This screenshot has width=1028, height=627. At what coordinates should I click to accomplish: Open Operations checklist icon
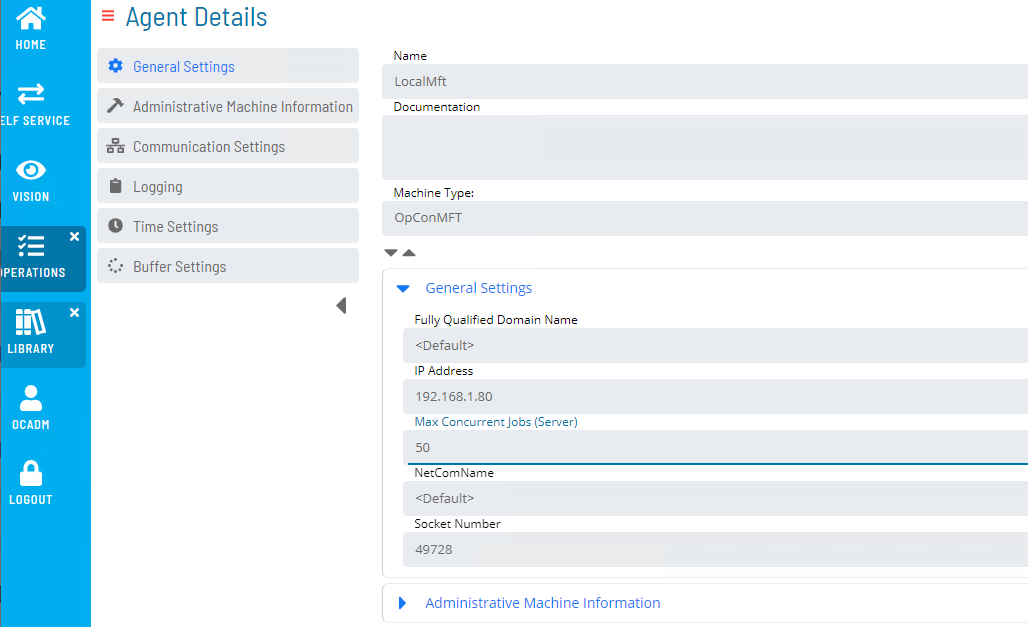31,246
